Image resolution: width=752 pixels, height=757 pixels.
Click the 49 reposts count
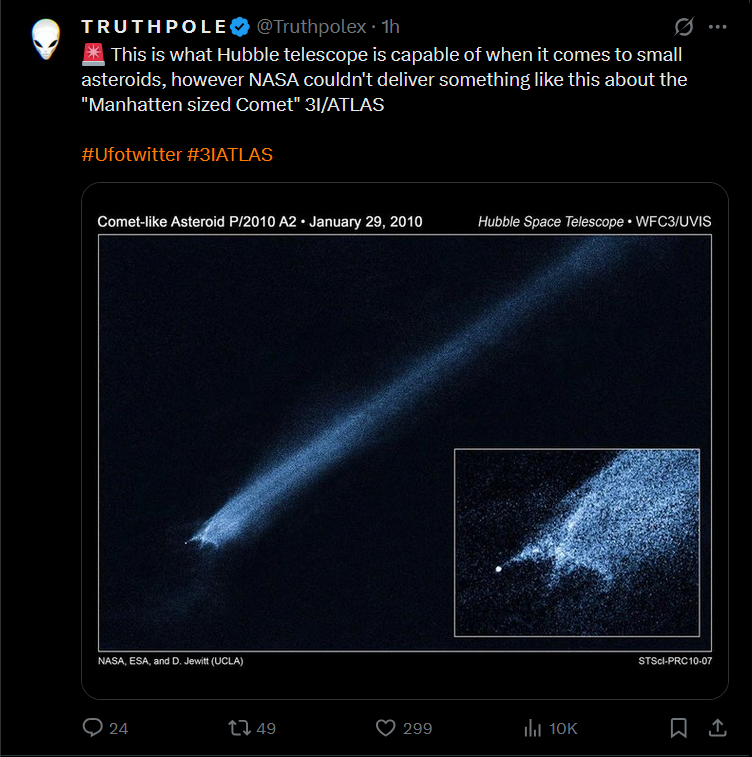[x=266, y=729]
